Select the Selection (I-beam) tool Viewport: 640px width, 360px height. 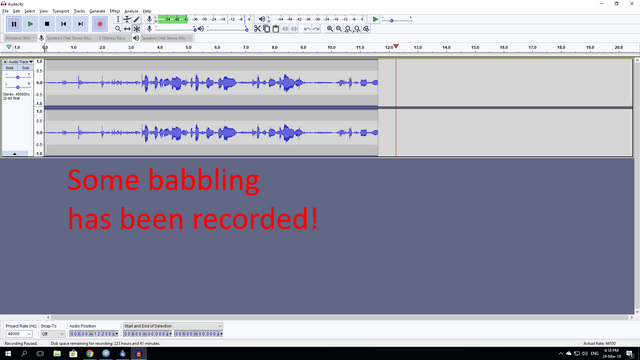[x=118, y=19]
